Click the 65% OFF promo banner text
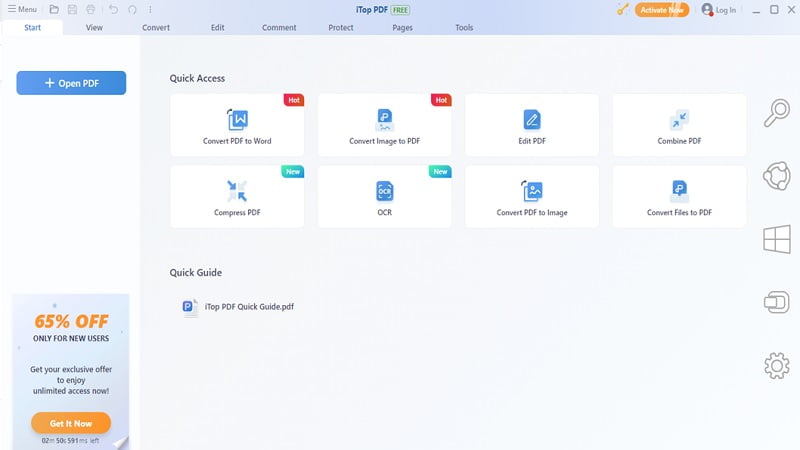Viewport: 800px width, 450px height. click(x=71, y=321)
